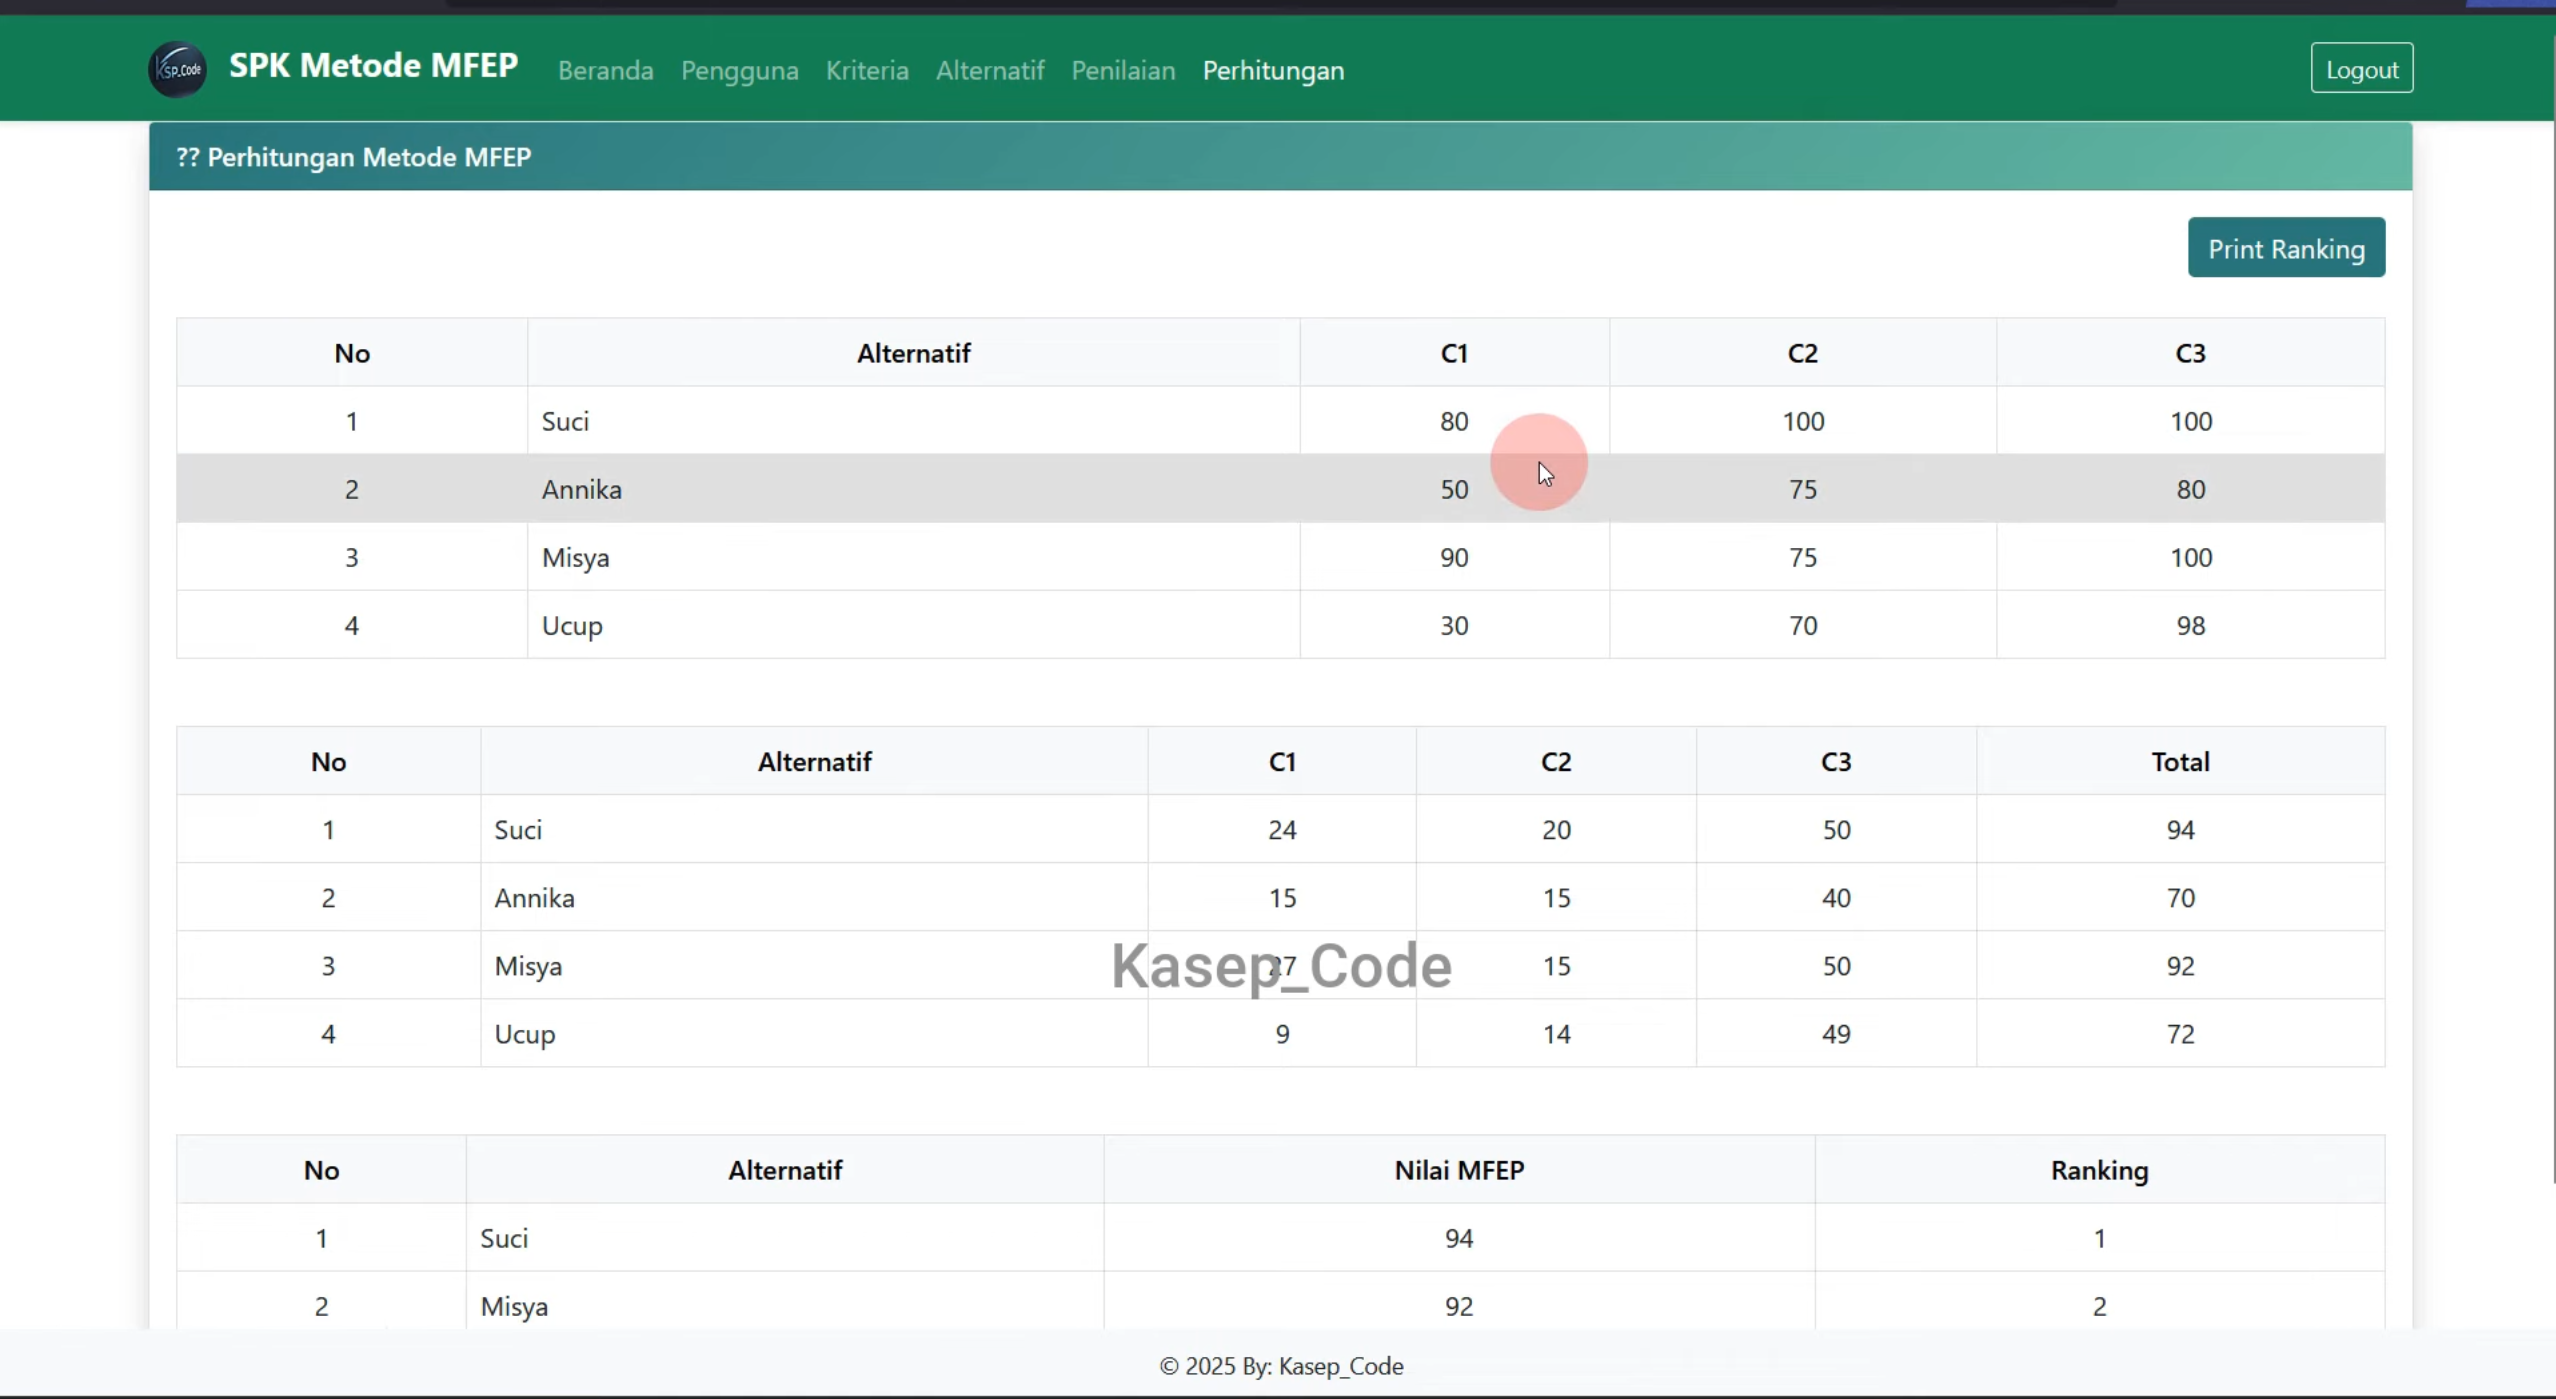Click the Print Ranking button

pos(2286,248)
